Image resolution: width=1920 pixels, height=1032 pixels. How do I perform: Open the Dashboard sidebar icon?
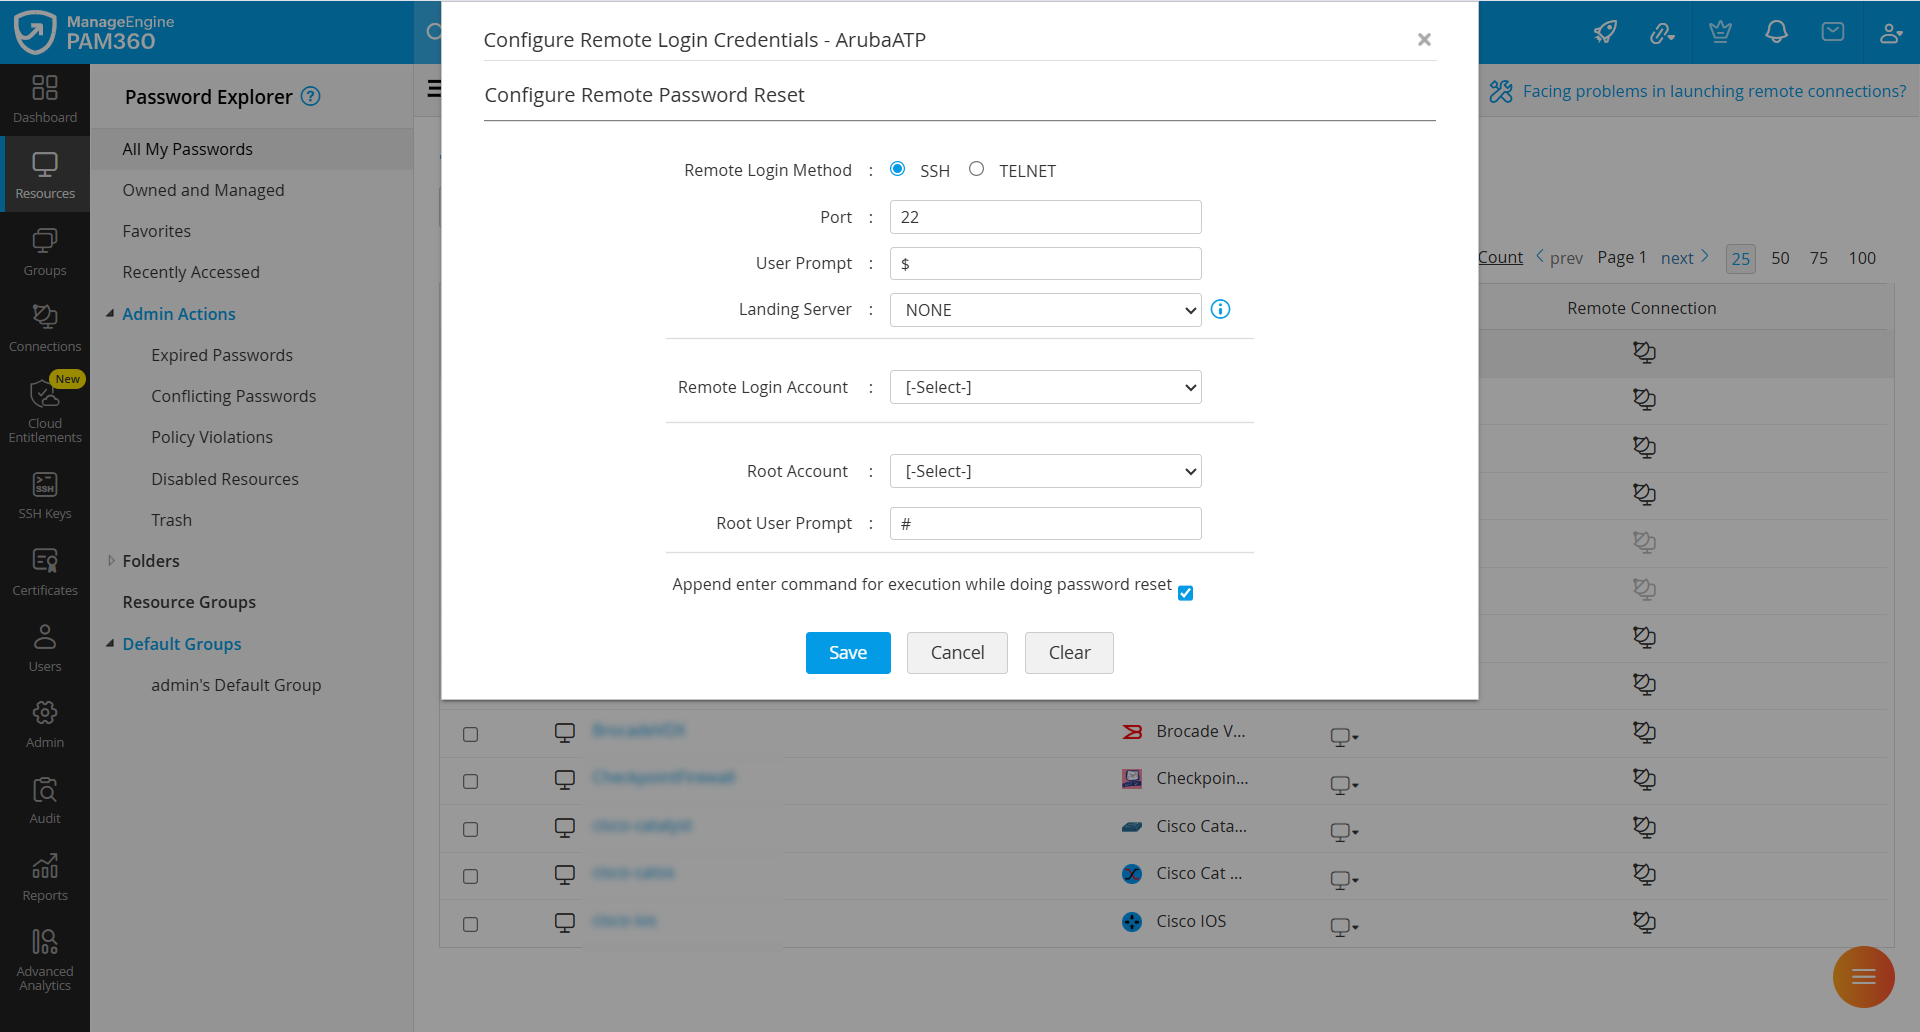click(45, 99)
